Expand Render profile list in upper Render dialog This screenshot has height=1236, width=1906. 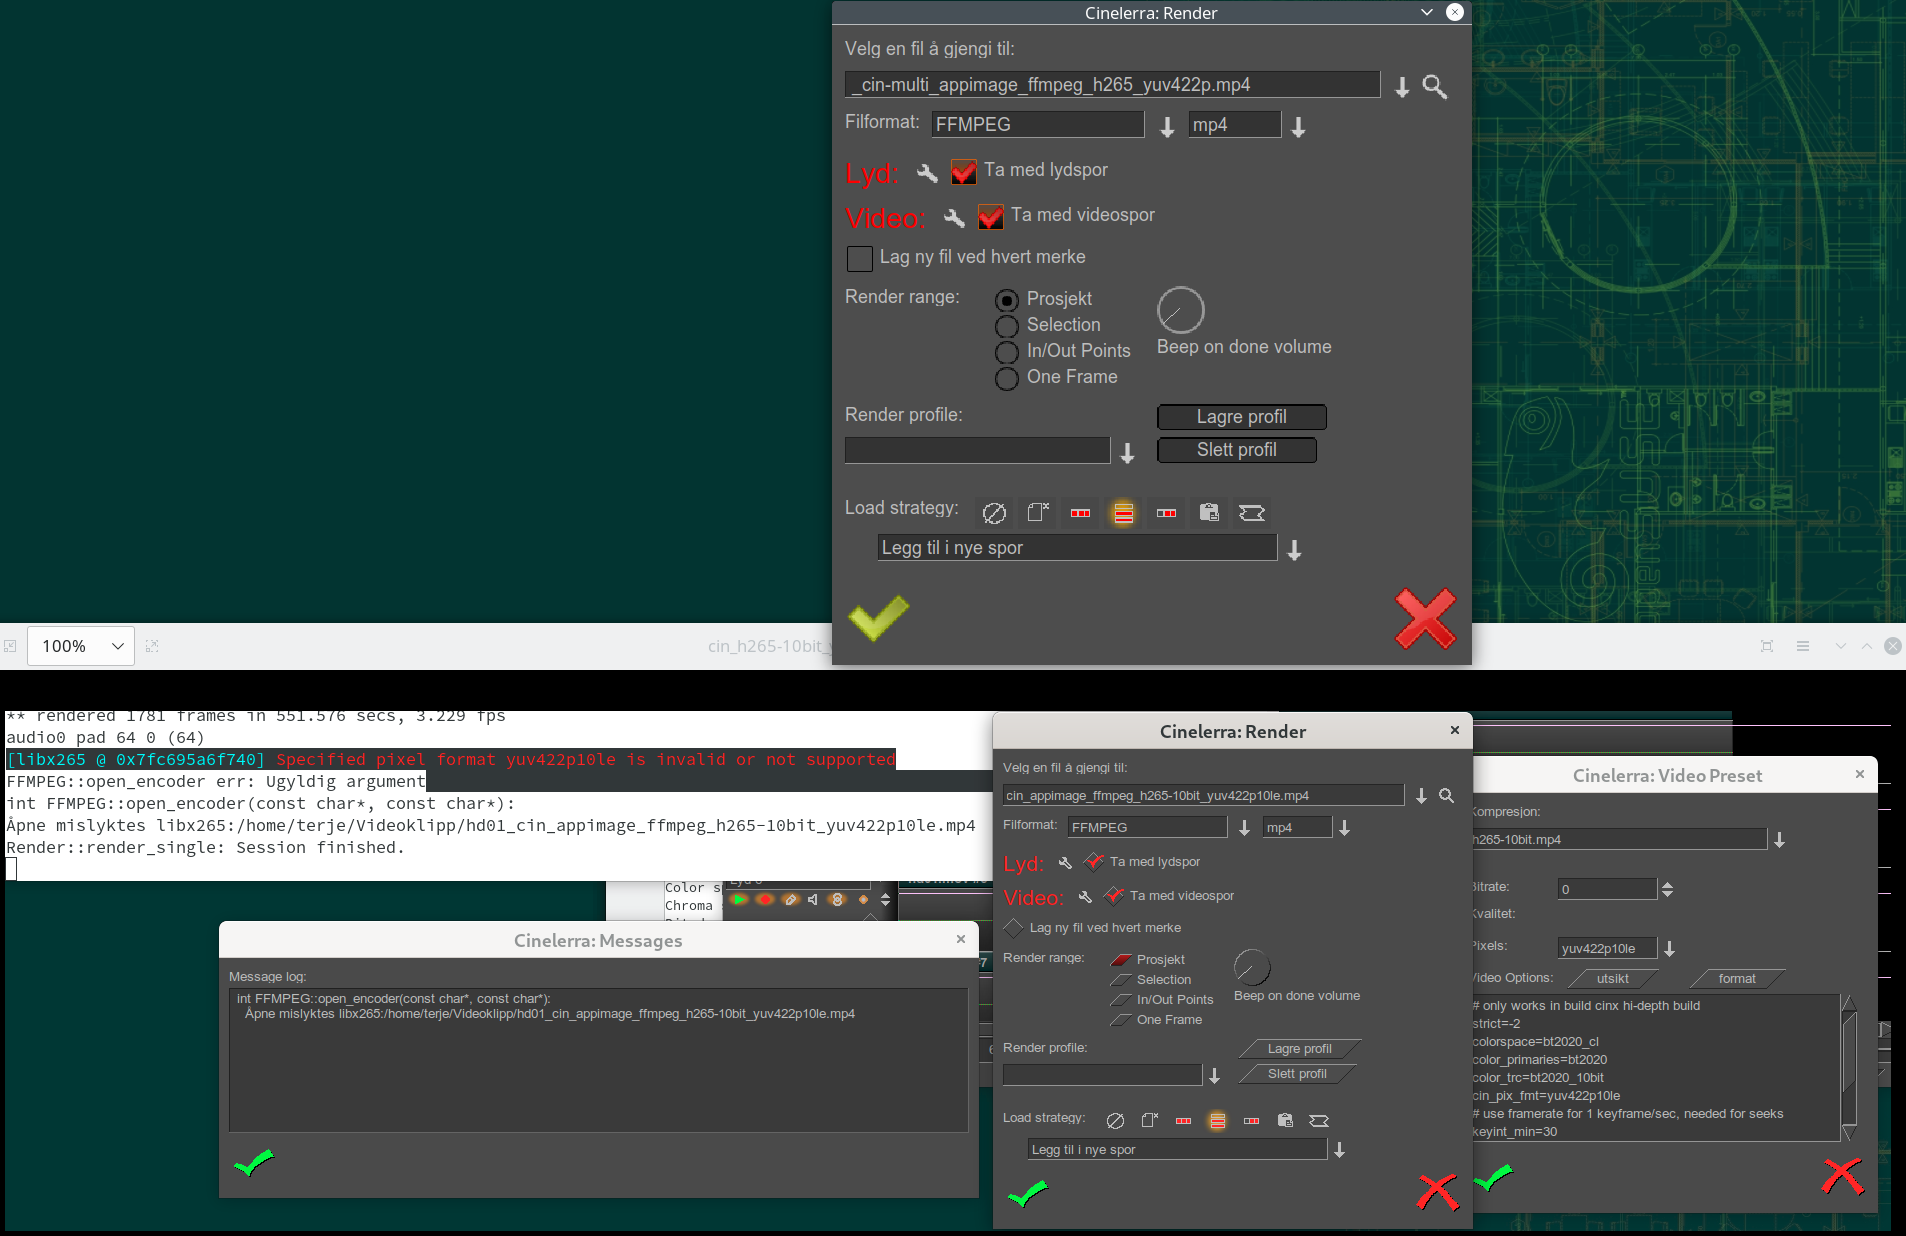[1127, 453]
